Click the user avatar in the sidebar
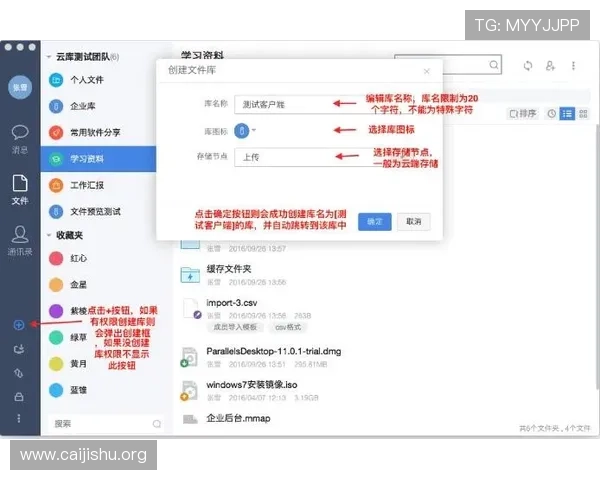The image size is (600, 480). [20, 87]
